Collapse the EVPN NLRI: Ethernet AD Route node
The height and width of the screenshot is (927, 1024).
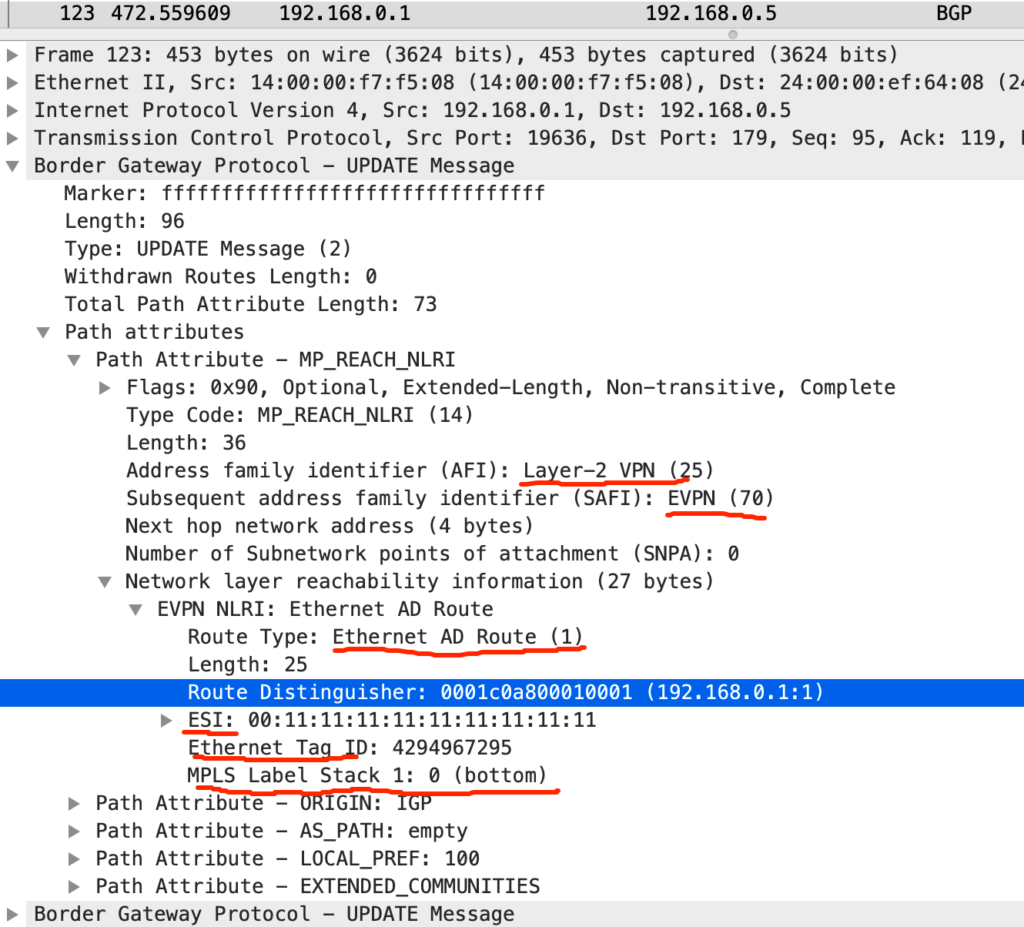click(x=136, y=609)
